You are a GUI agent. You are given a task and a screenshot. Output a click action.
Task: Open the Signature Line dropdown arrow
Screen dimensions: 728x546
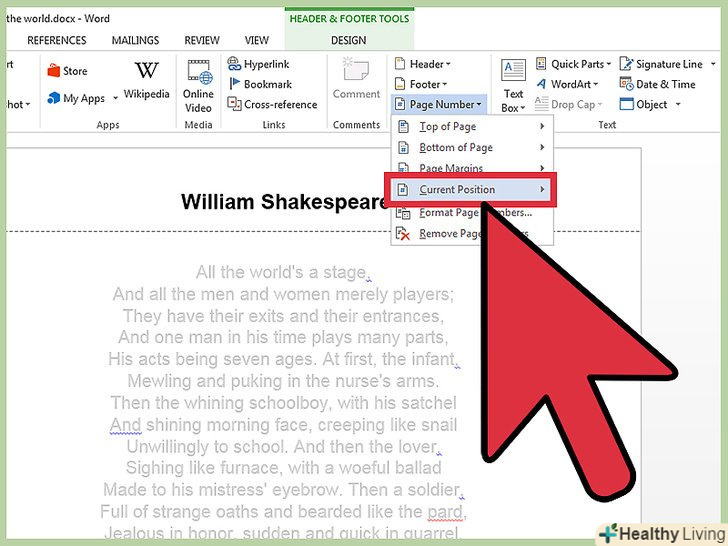click(713, 64)
